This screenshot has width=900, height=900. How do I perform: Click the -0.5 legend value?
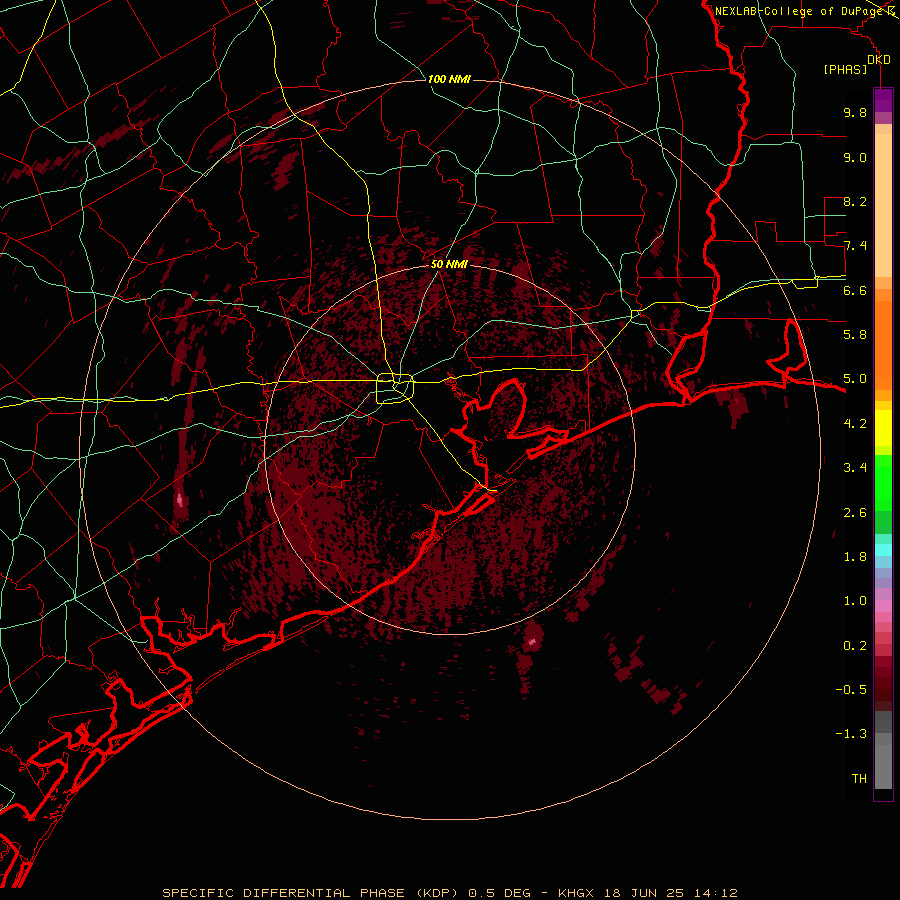(851, 689)
